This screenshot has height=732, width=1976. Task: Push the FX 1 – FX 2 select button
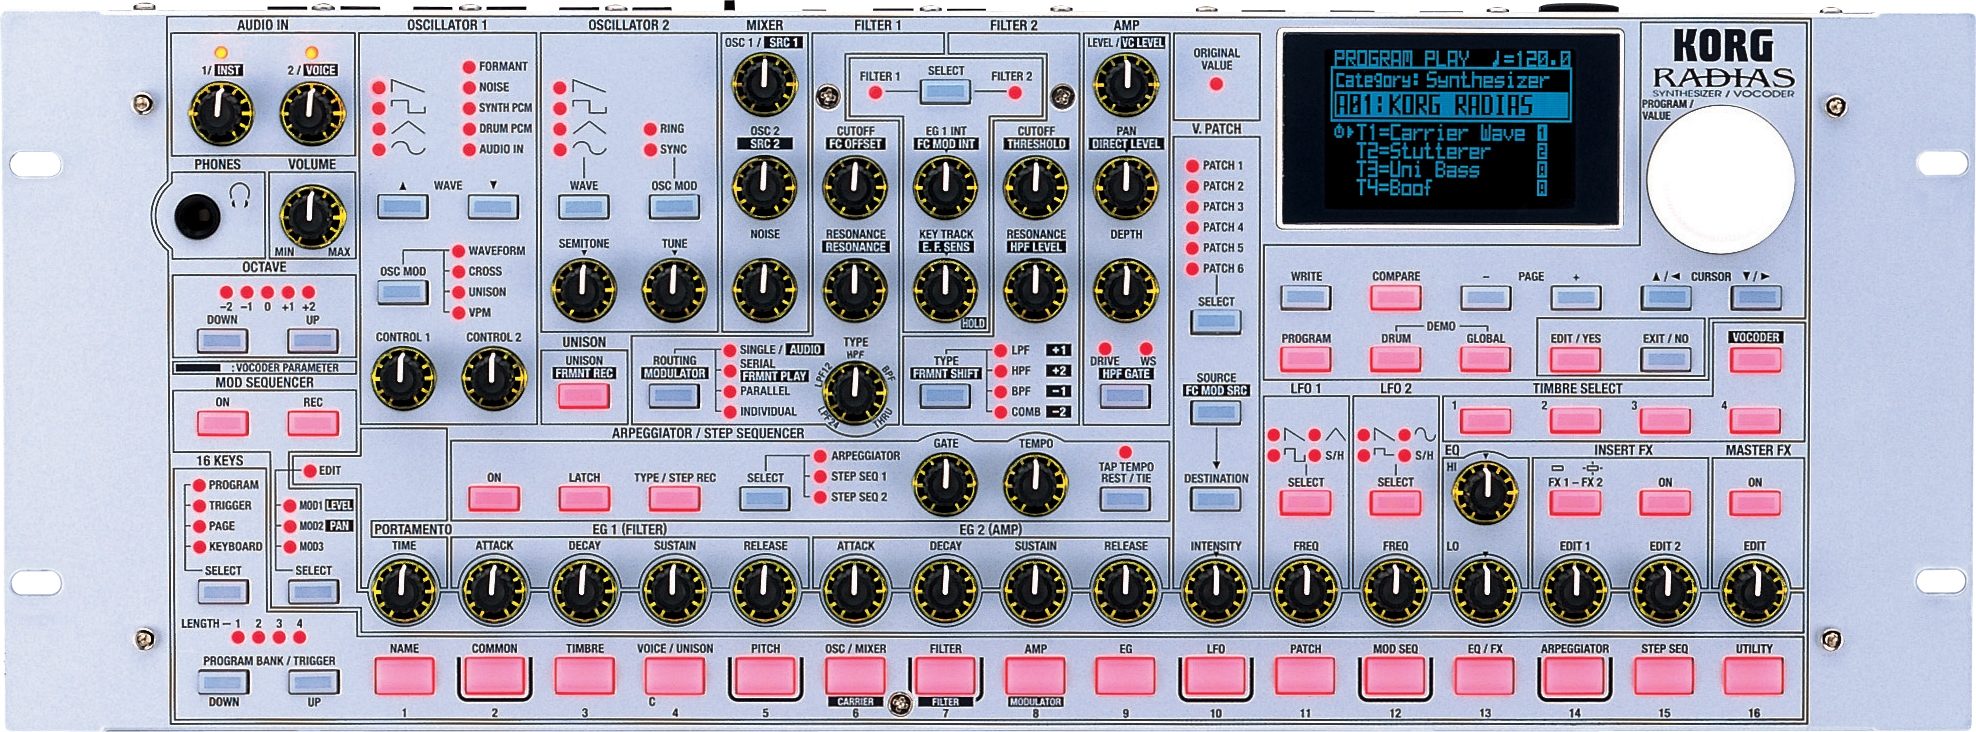[1576, 503]
